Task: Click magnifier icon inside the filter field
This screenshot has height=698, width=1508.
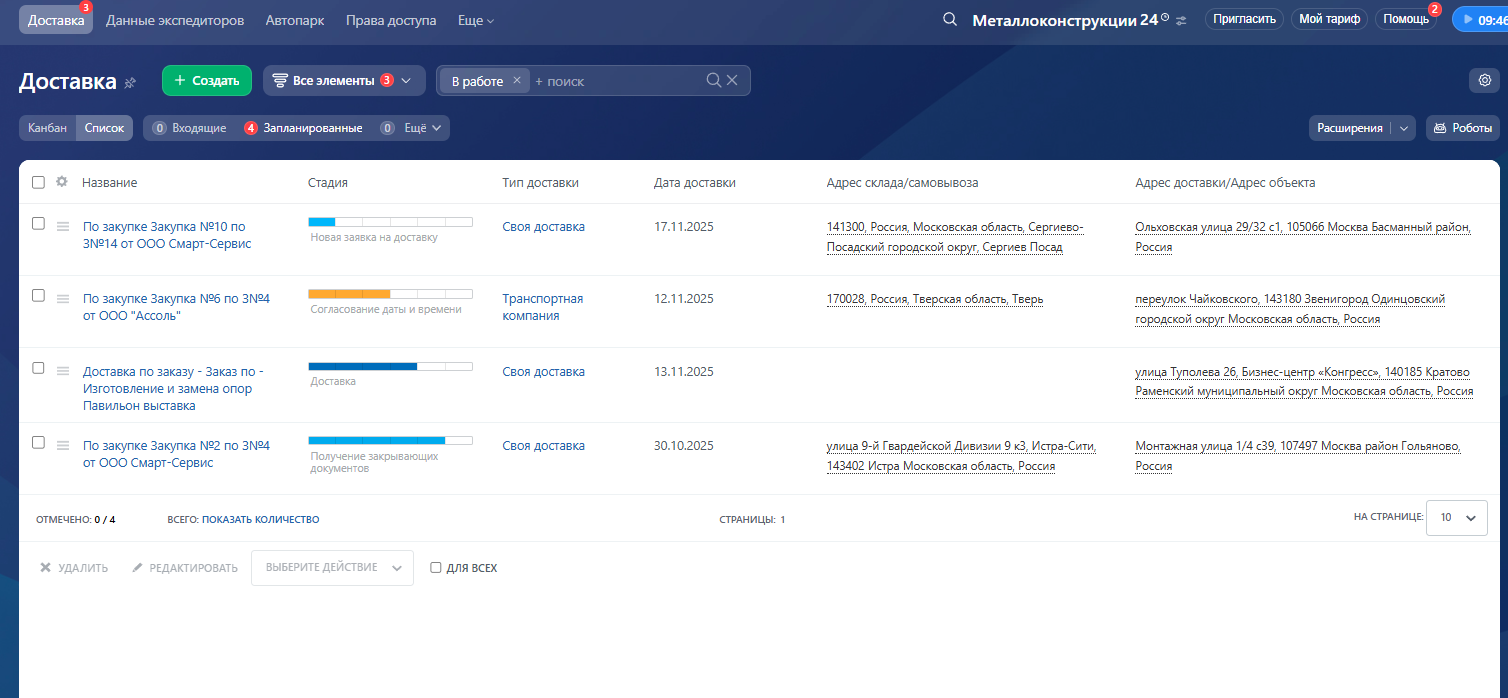Action: (713, 81)
